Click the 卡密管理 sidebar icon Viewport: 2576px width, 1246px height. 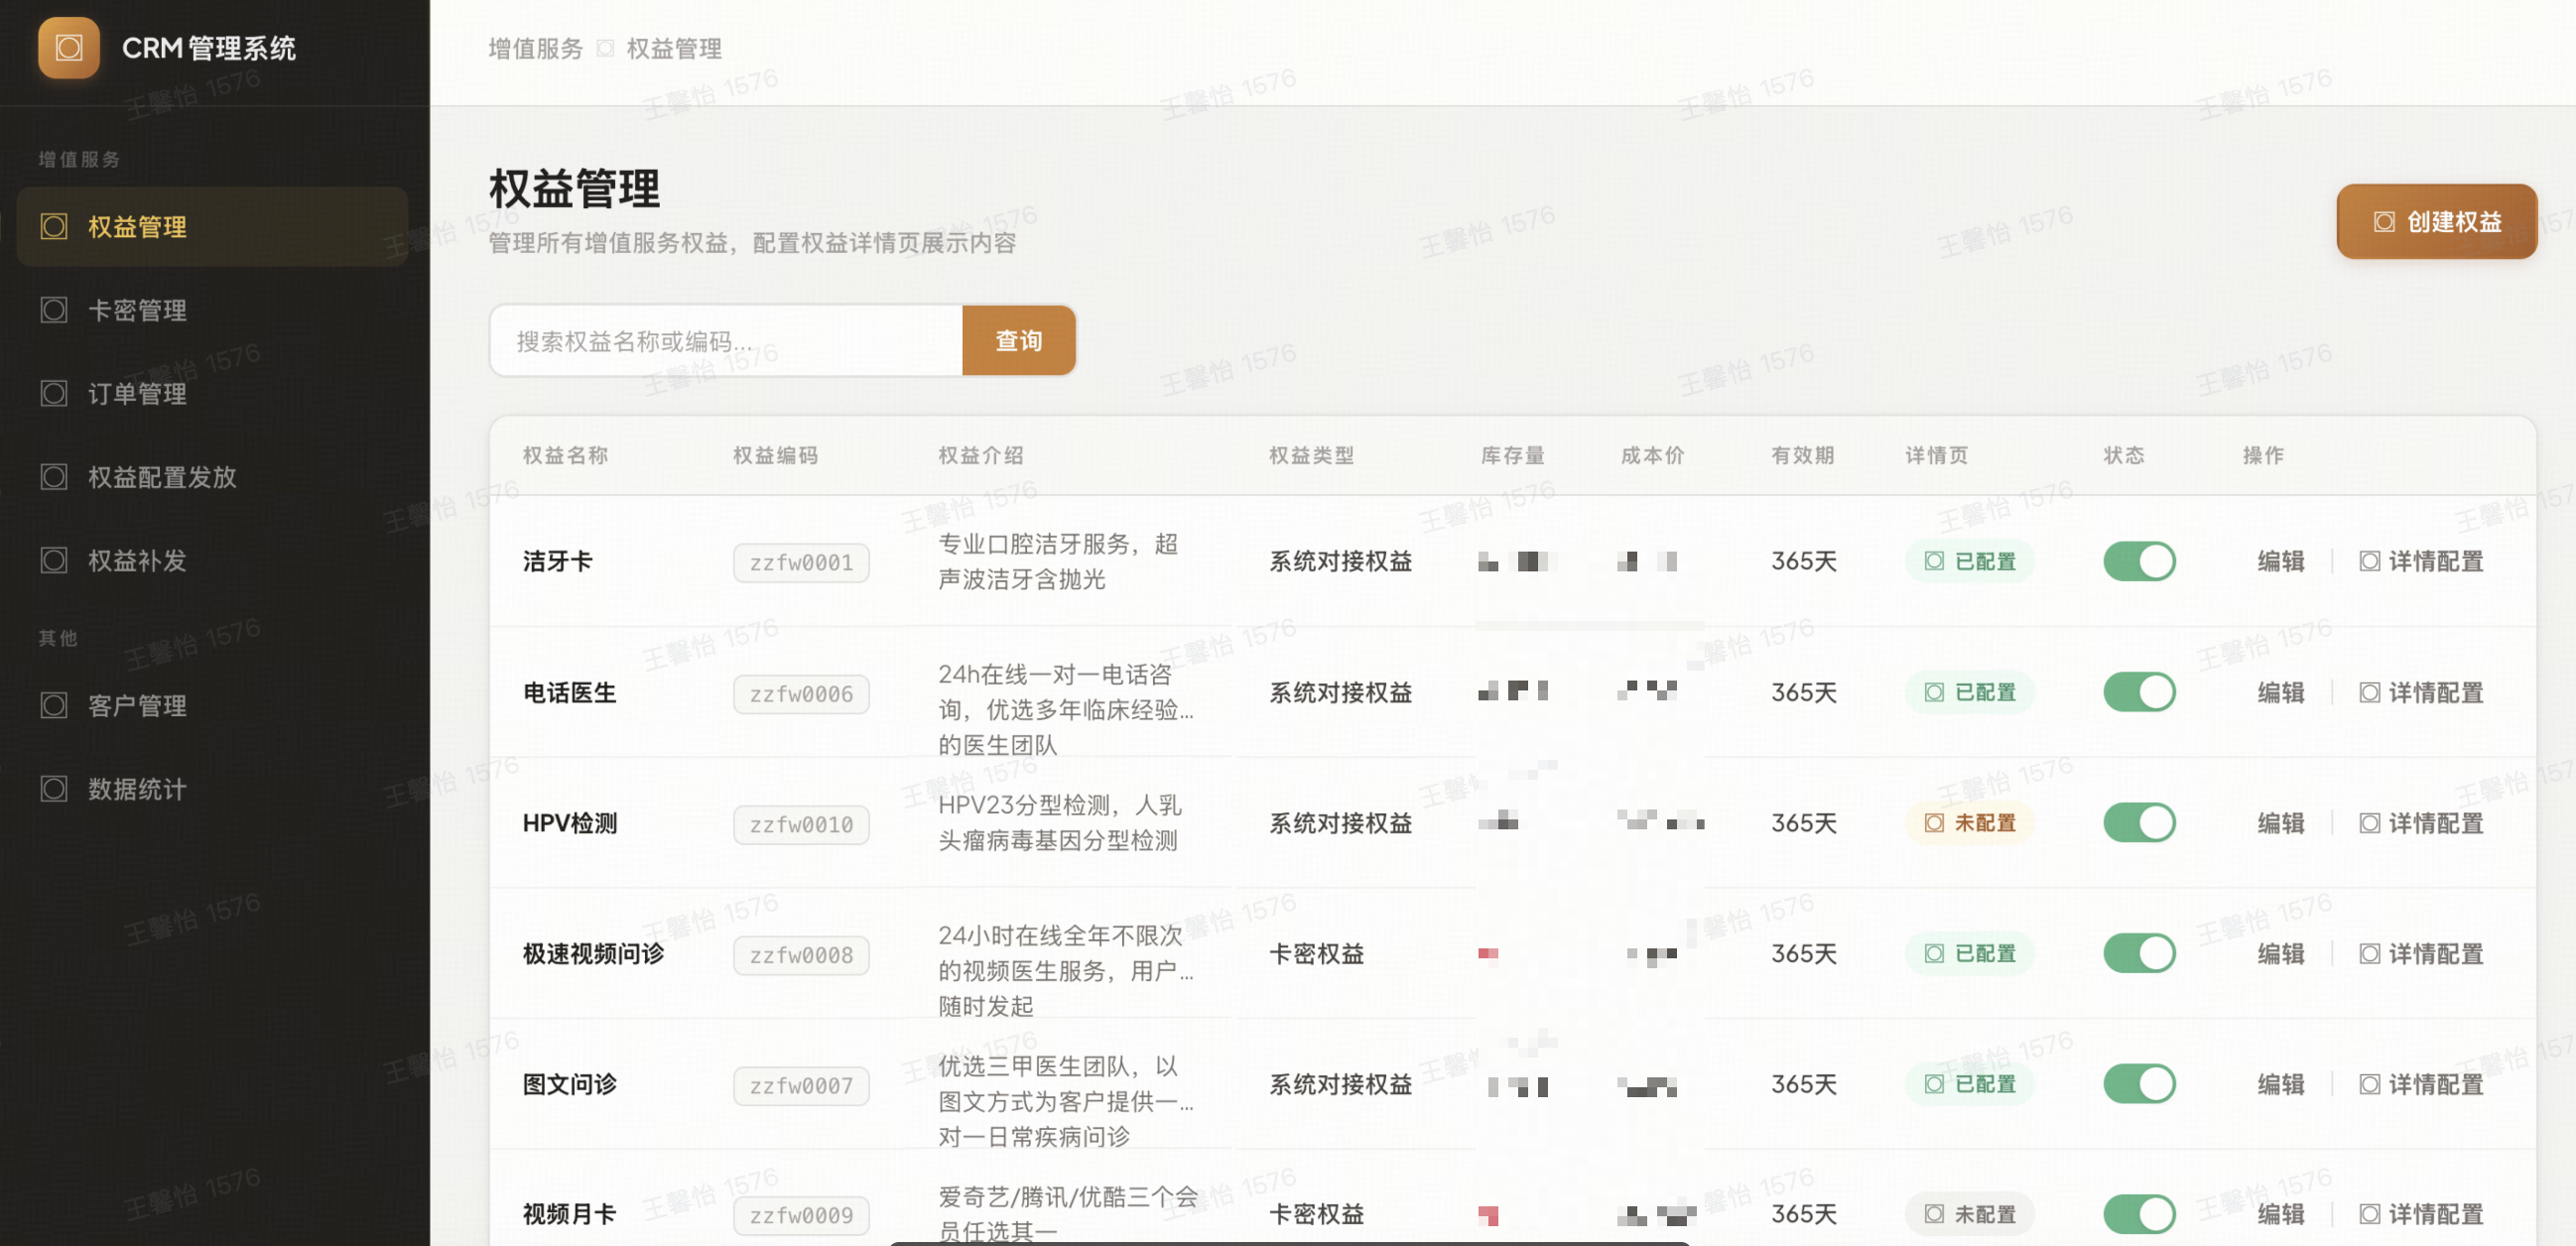(x=54, y=310)
